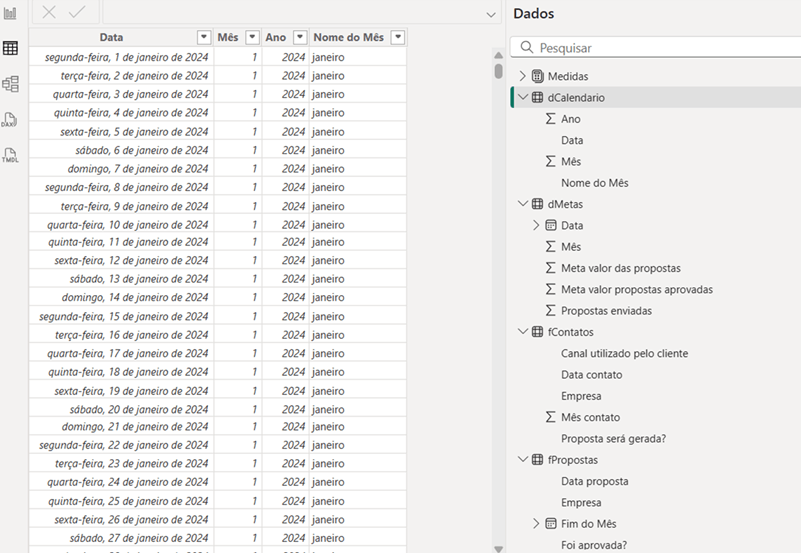Select the dCalendario table icon
The image size is (801, 553).
pyautogui.click(x=538, y=98)
